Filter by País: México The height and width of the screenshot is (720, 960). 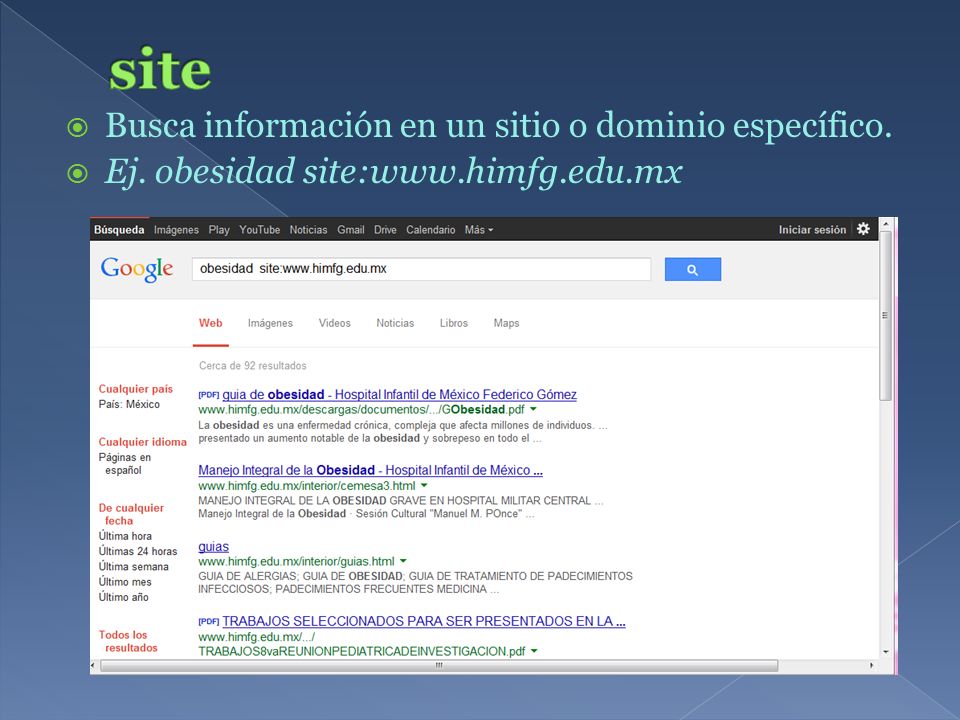click(x=129, y=404)
